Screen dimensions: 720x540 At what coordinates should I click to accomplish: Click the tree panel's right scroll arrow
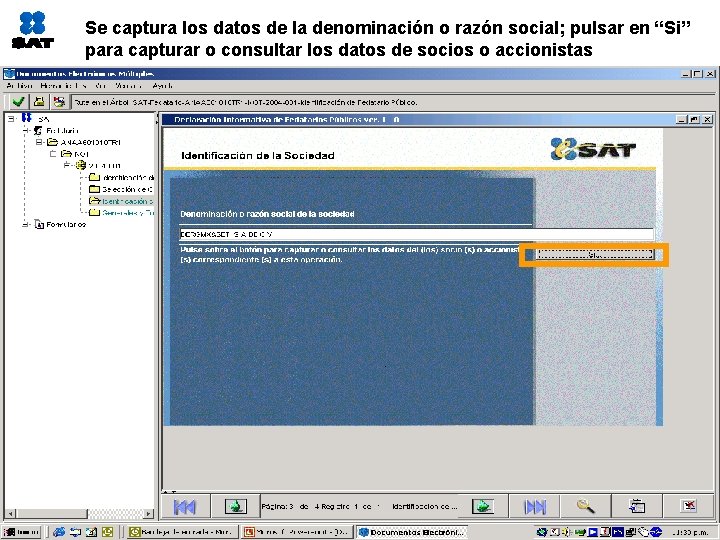[x=149, y=513]
